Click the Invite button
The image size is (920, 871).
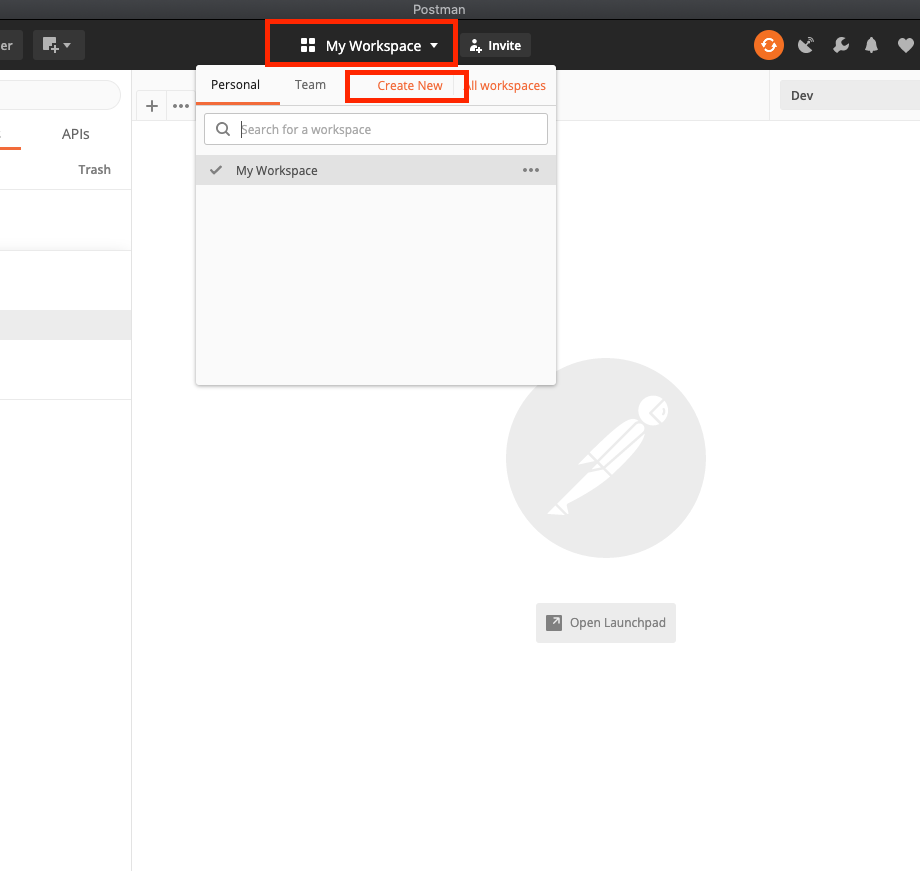click(x=495, y=46)
